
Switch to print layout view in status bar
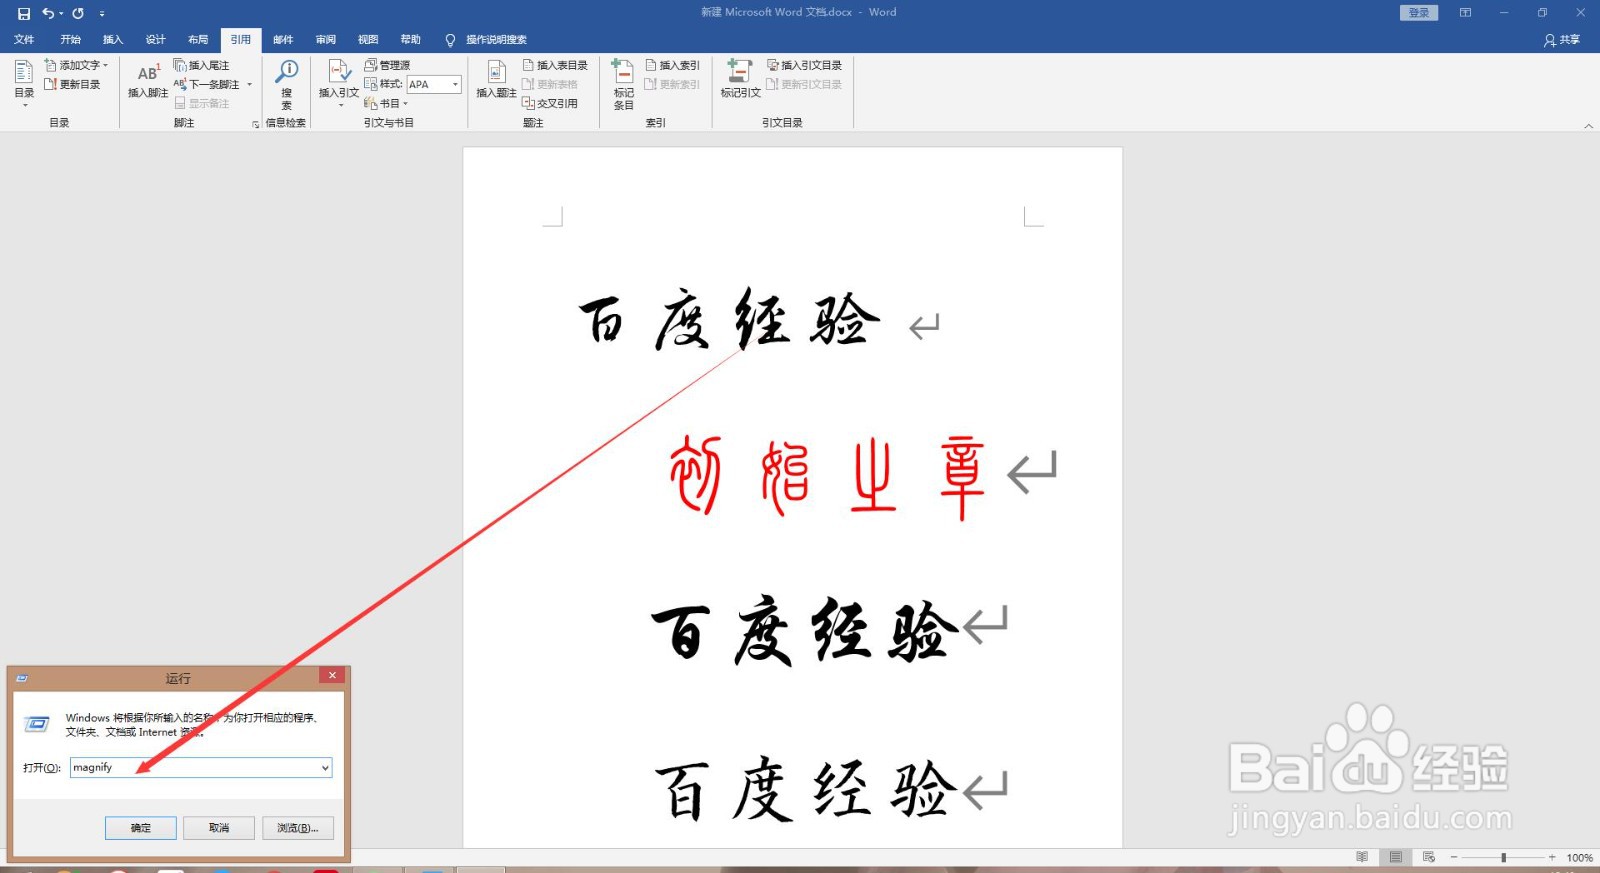(1396, 857)
